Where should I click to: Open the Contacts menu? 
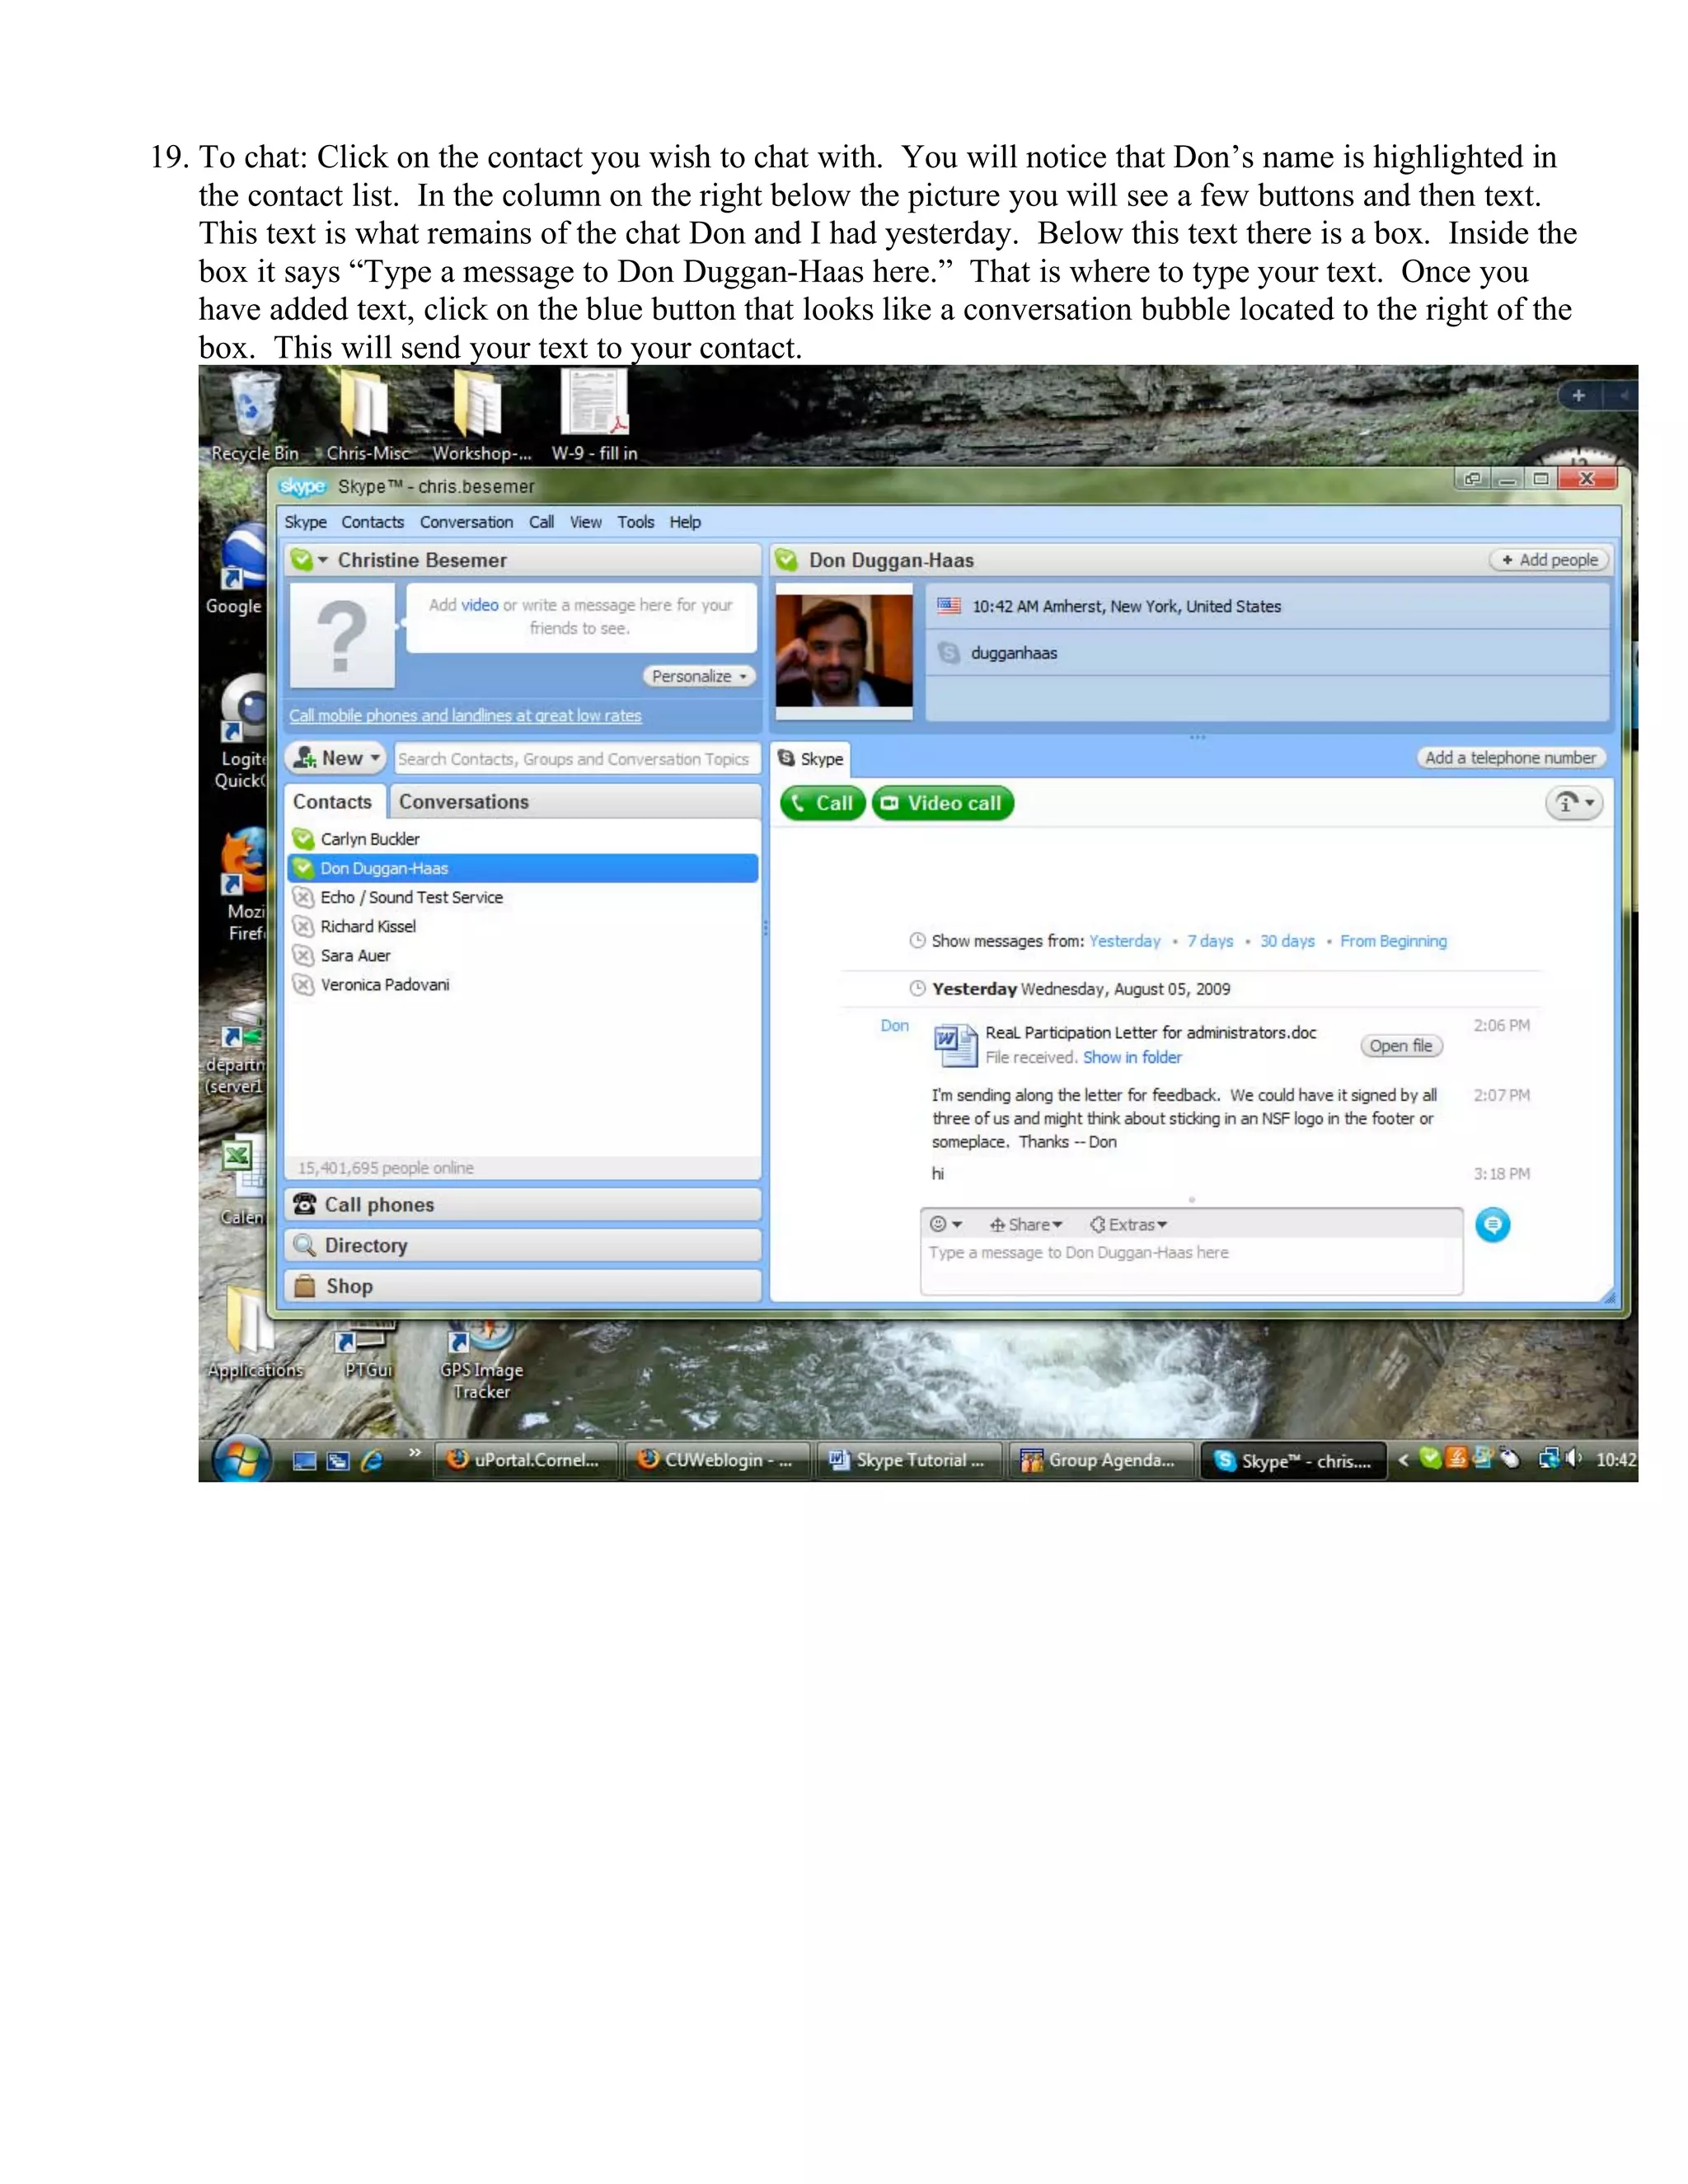pos(372,522)
